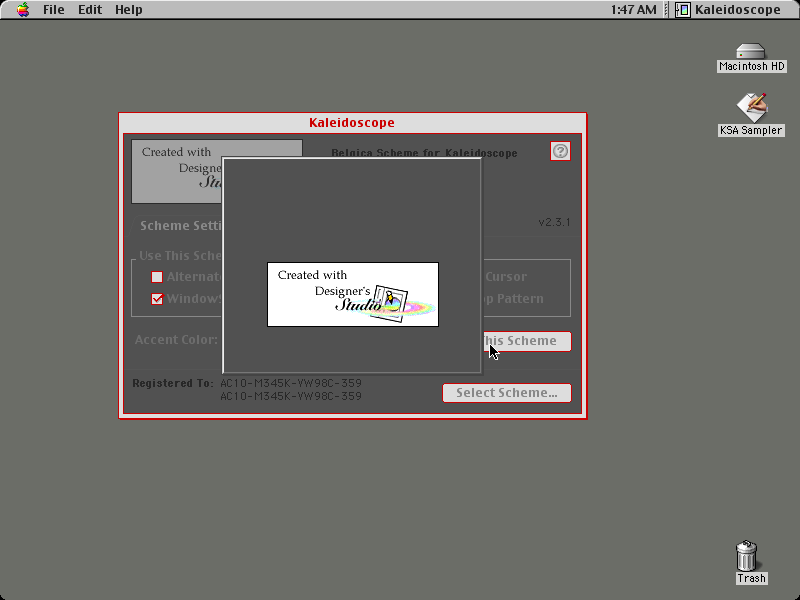
Task: Click the red Kaleidoscope window title bar
Action: [352, 122]
